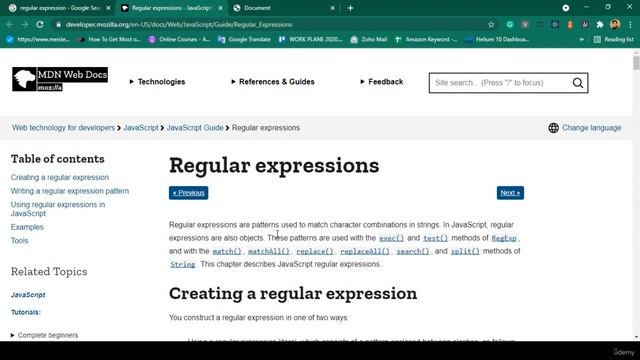The height and width of the screenshot is (360, 640).
Task: Go back with the browser back arrow
Action: [x=10, y=24]
